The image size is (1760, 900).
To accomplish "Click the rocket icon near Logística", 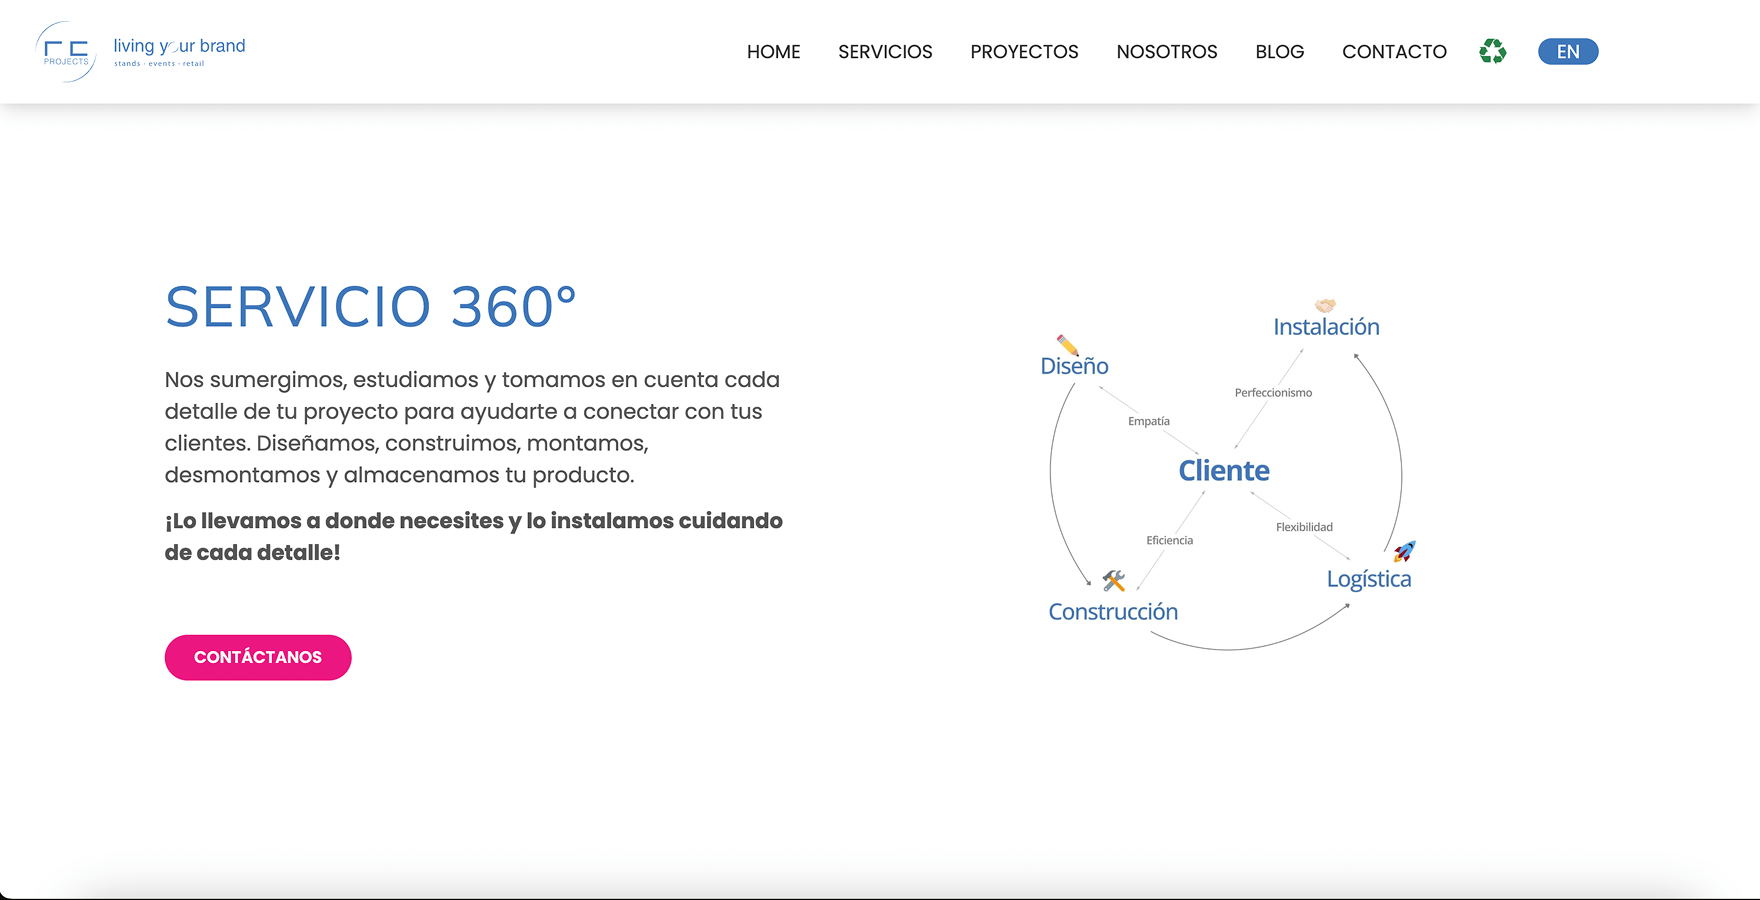I will [x=1404, y=551].
